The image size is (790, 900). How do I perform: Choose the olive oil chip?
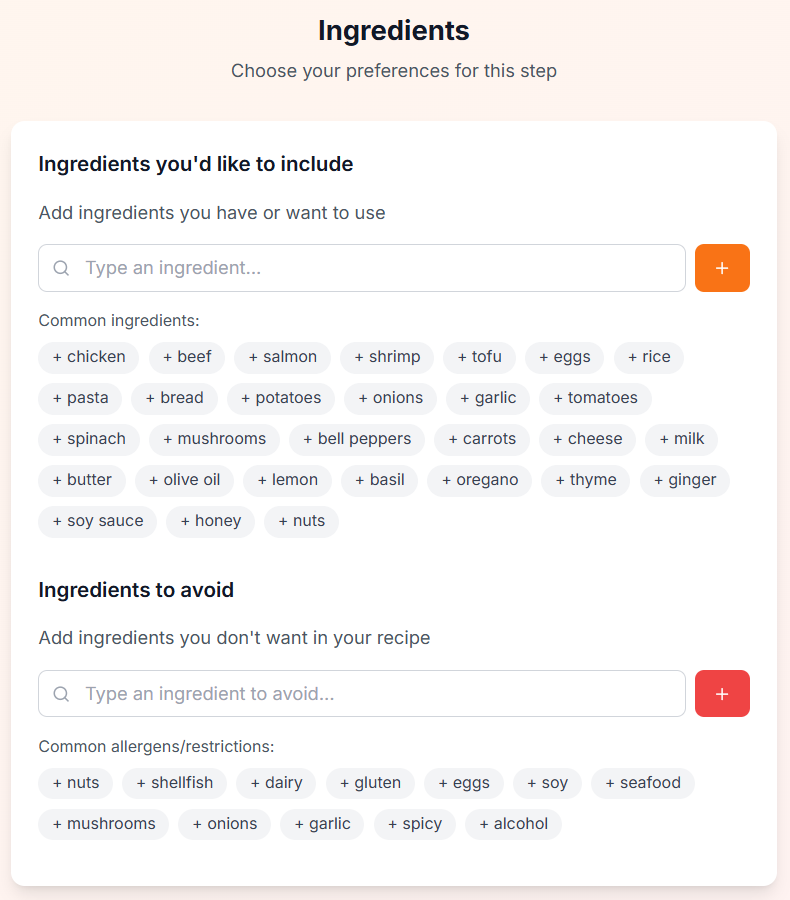184,480
